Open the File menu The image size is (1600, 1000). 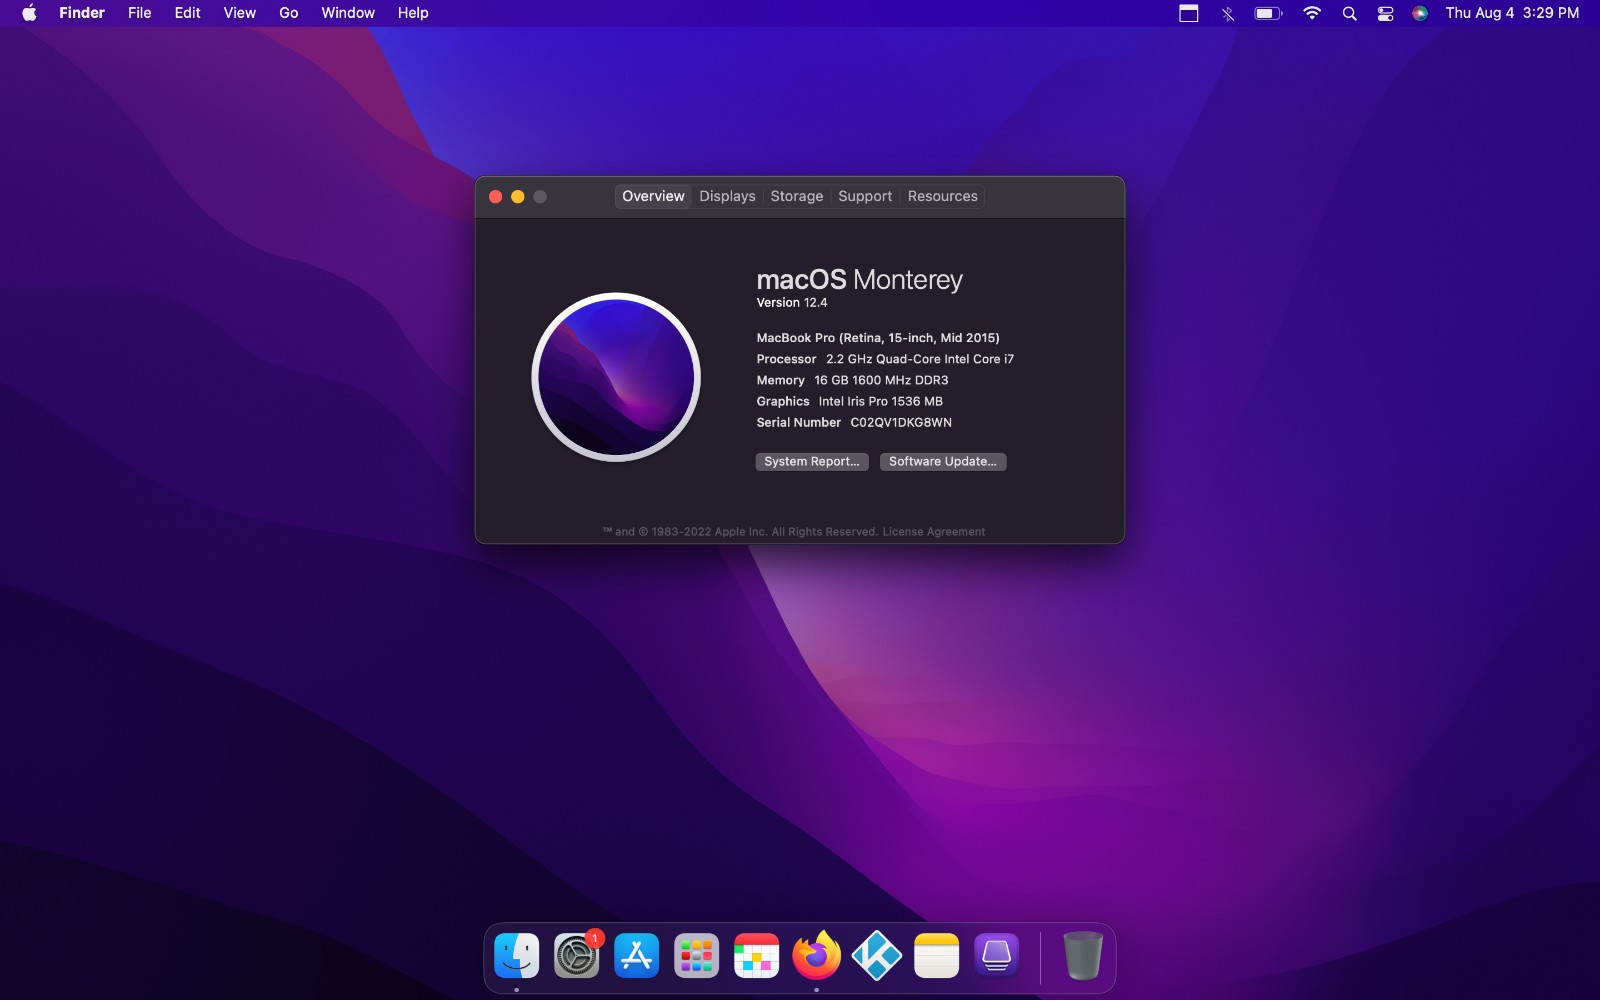click(x=140, y=13)
